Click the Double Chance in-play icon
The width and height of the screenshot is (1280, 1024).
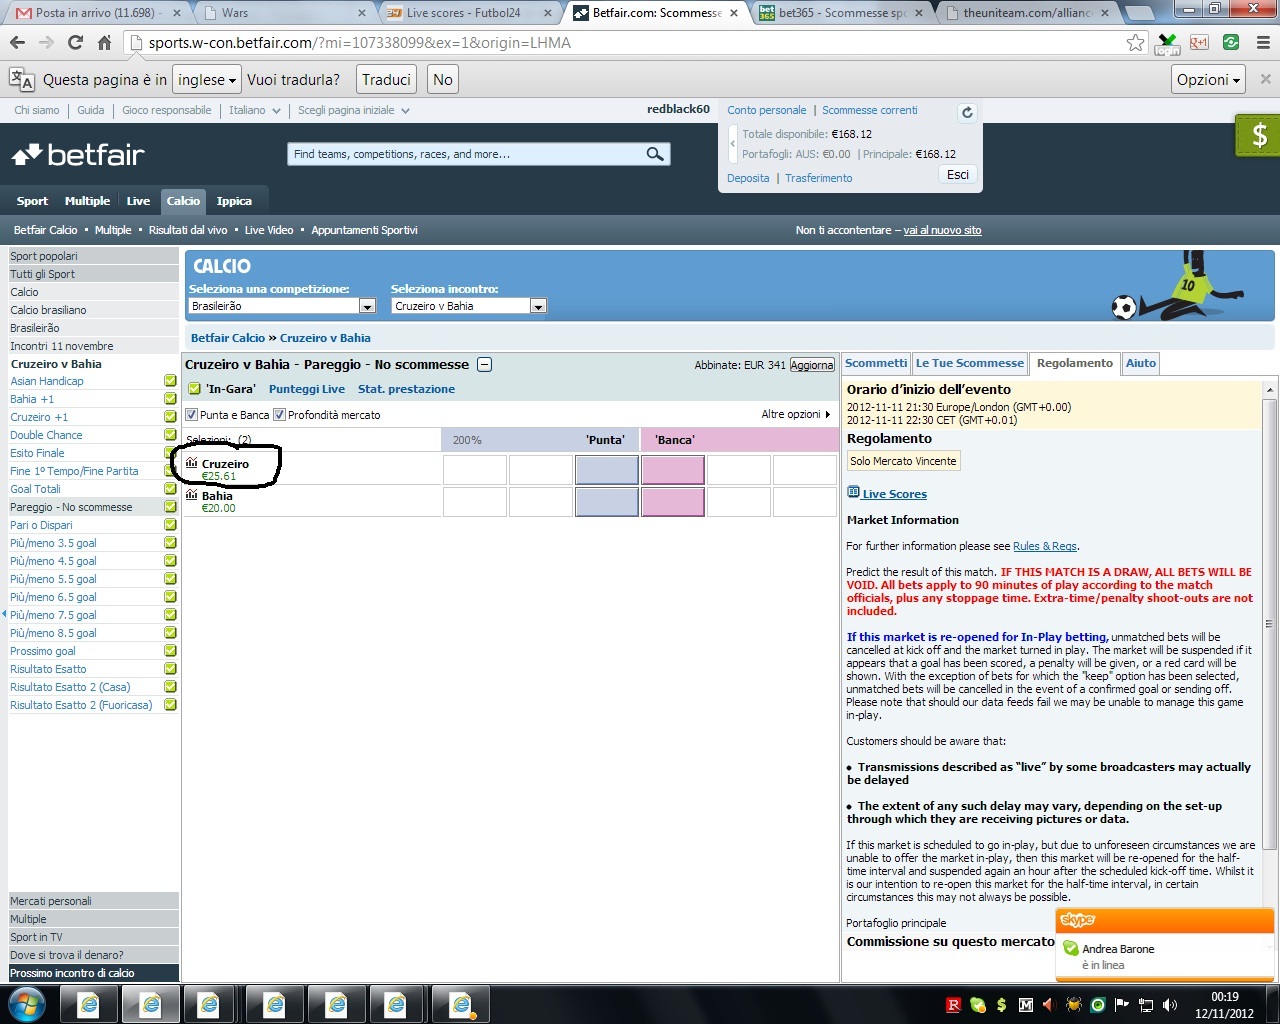point(170,435)
